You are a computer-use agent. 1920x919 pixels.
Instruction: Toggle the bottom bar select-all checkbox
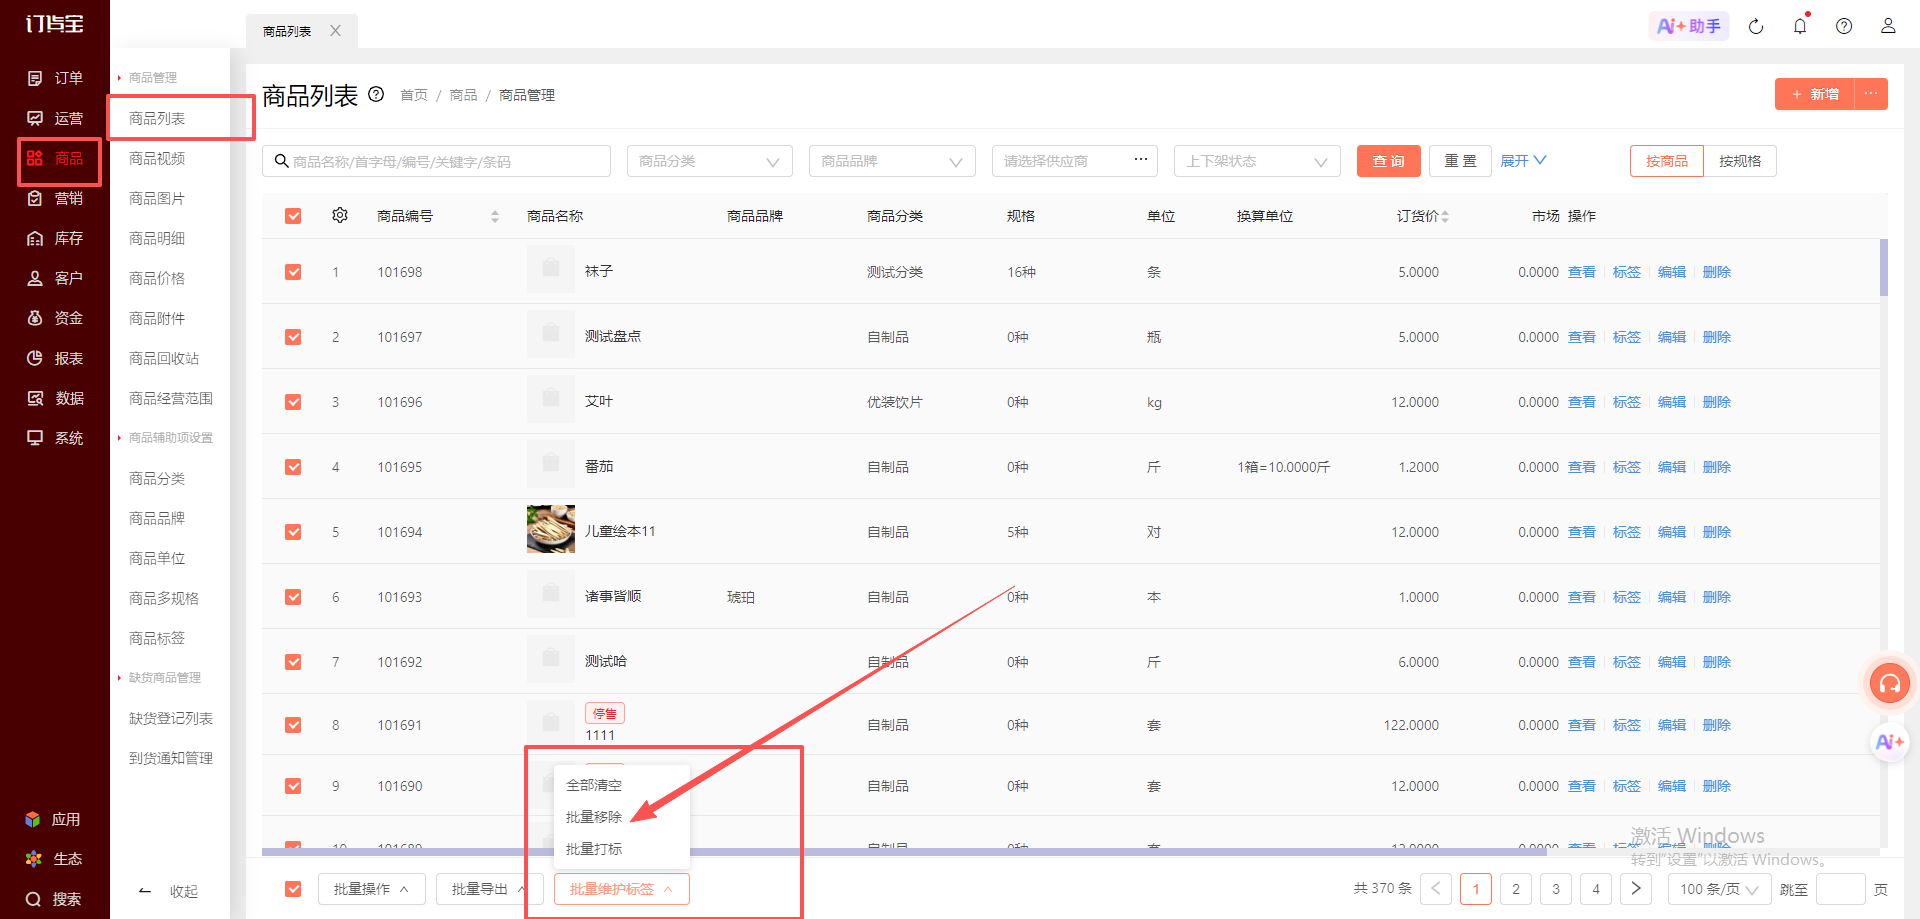[x=293, y=889]
